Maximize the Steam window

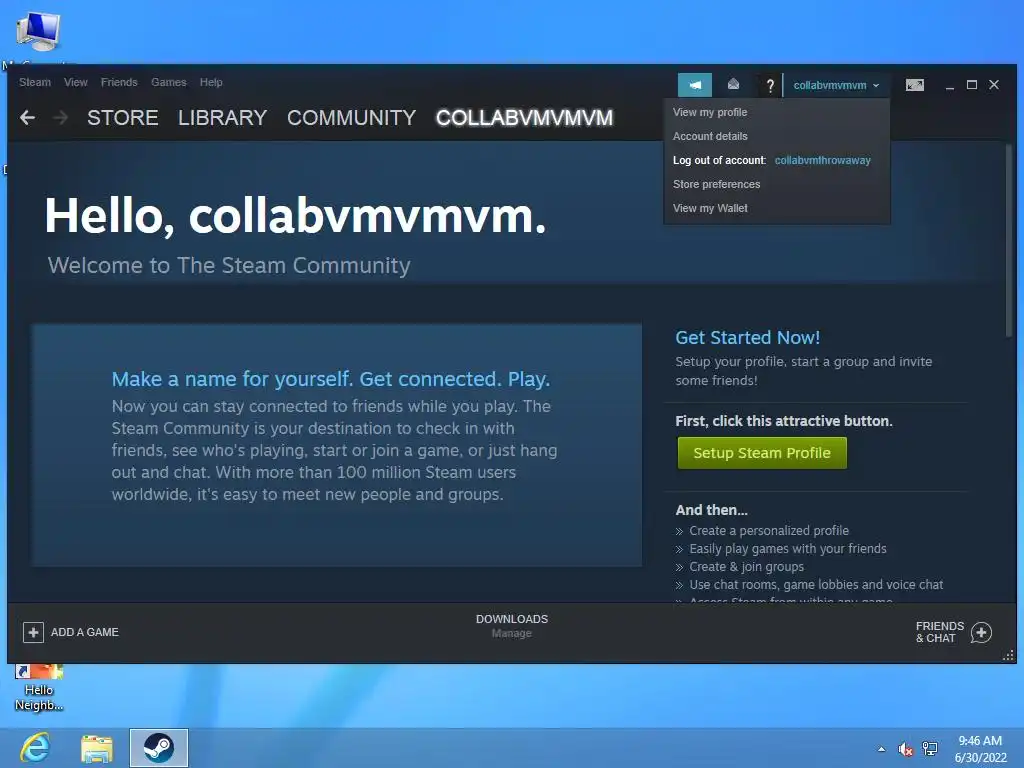[x=972, y=85]
